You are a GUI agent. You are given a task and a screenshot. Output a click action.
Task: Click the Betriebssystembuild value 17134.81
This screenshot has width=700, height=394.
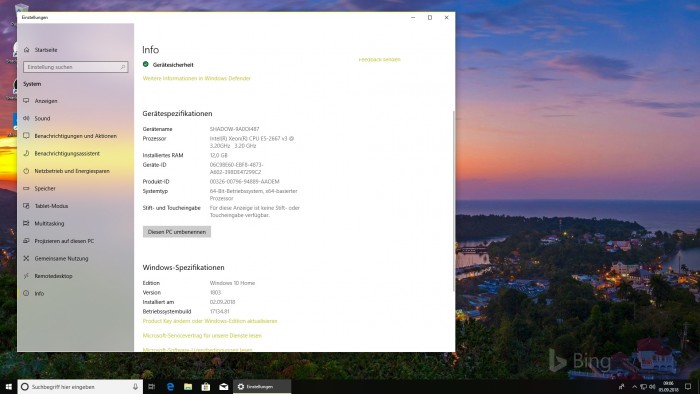pyautogui.click(x=220, y=311)
